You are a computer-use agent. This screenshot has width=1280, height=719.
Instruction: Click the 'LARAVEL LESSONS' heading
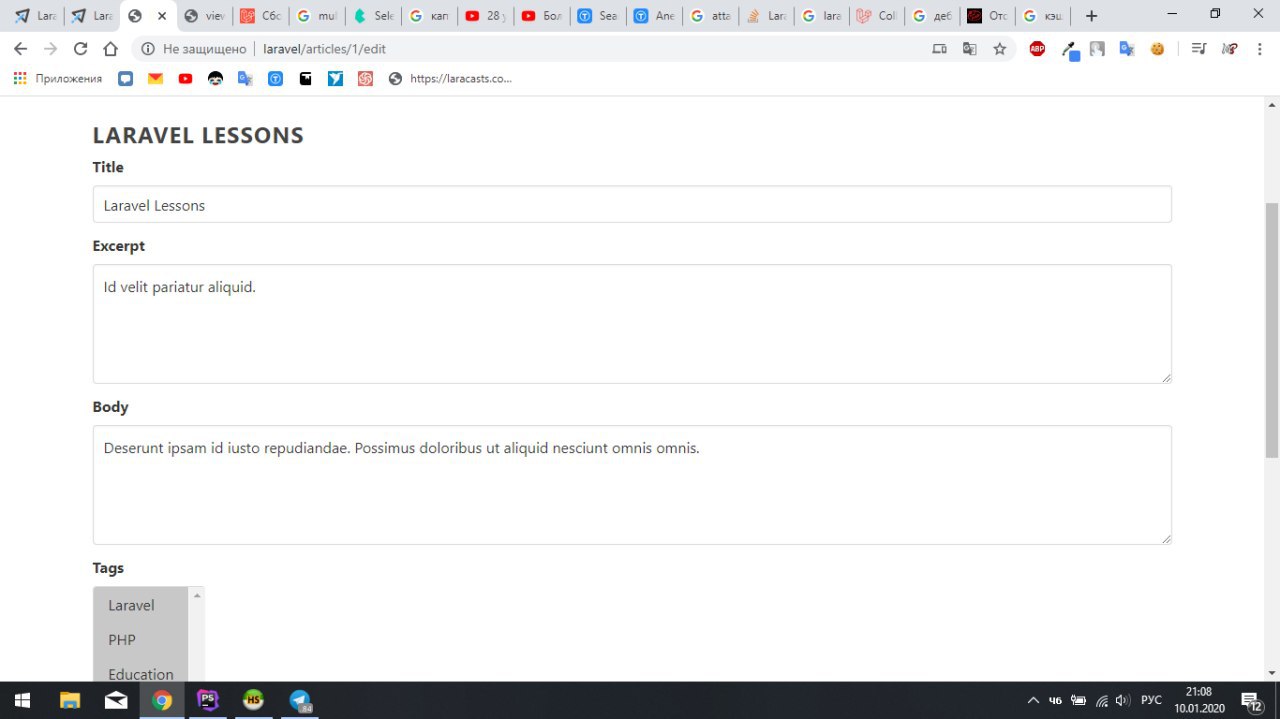[x=198, y=135]
